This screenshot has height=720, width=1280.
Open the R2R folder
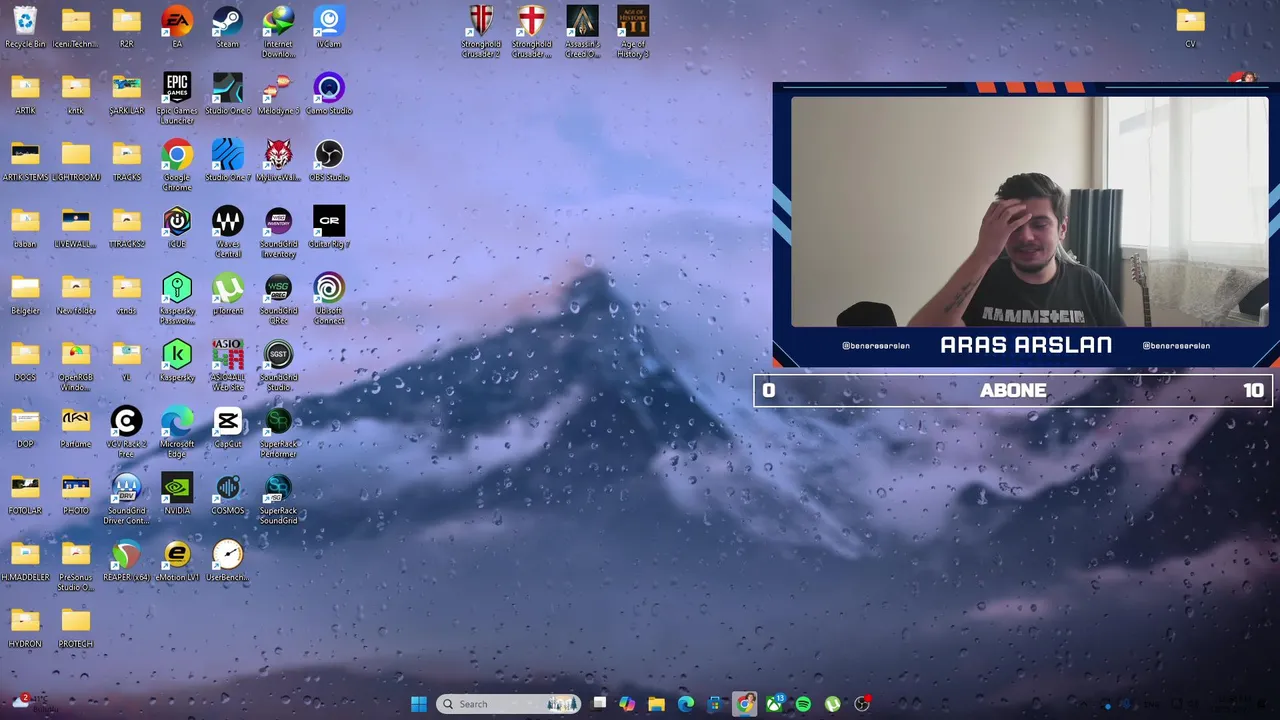coord(126,27)
